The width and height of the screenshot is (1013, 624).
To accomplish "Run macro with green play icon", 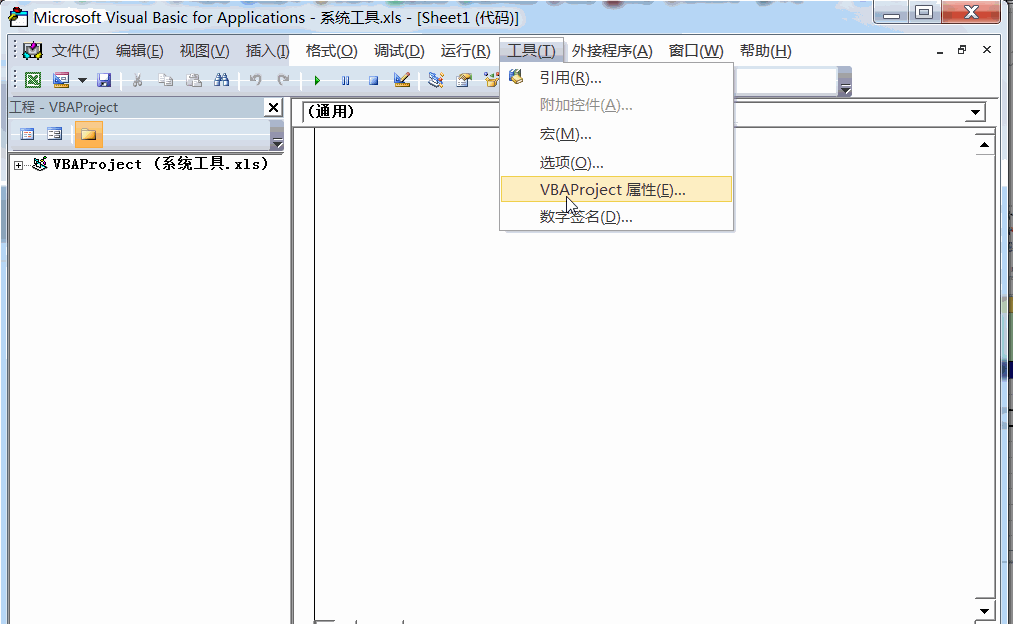I will point(317,80).
